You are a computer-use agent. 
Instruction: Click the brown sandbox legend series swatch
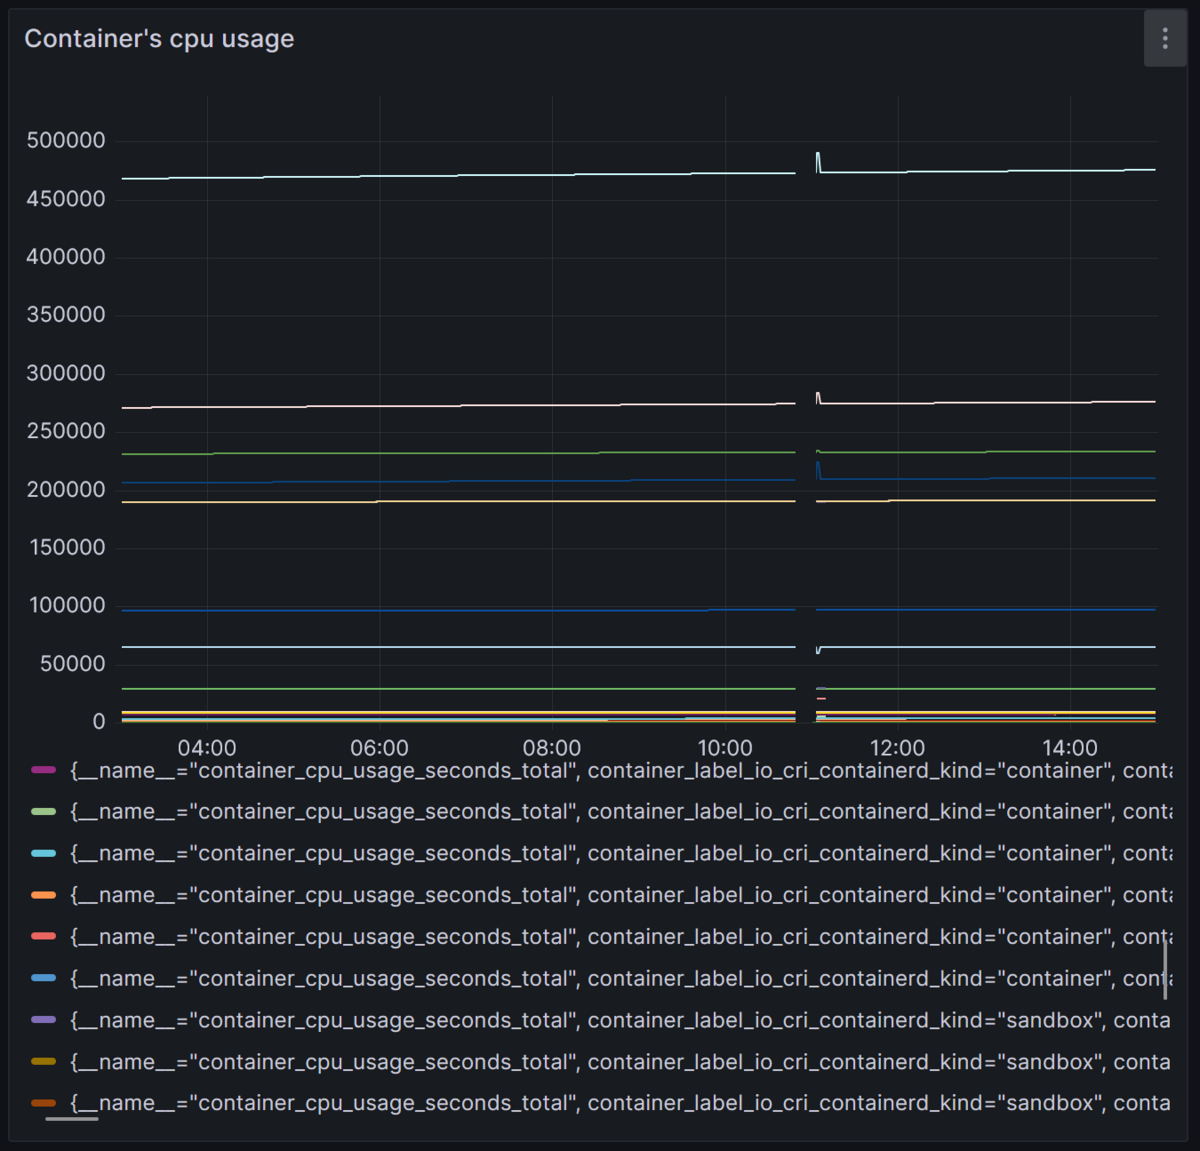pos(44,1103)
